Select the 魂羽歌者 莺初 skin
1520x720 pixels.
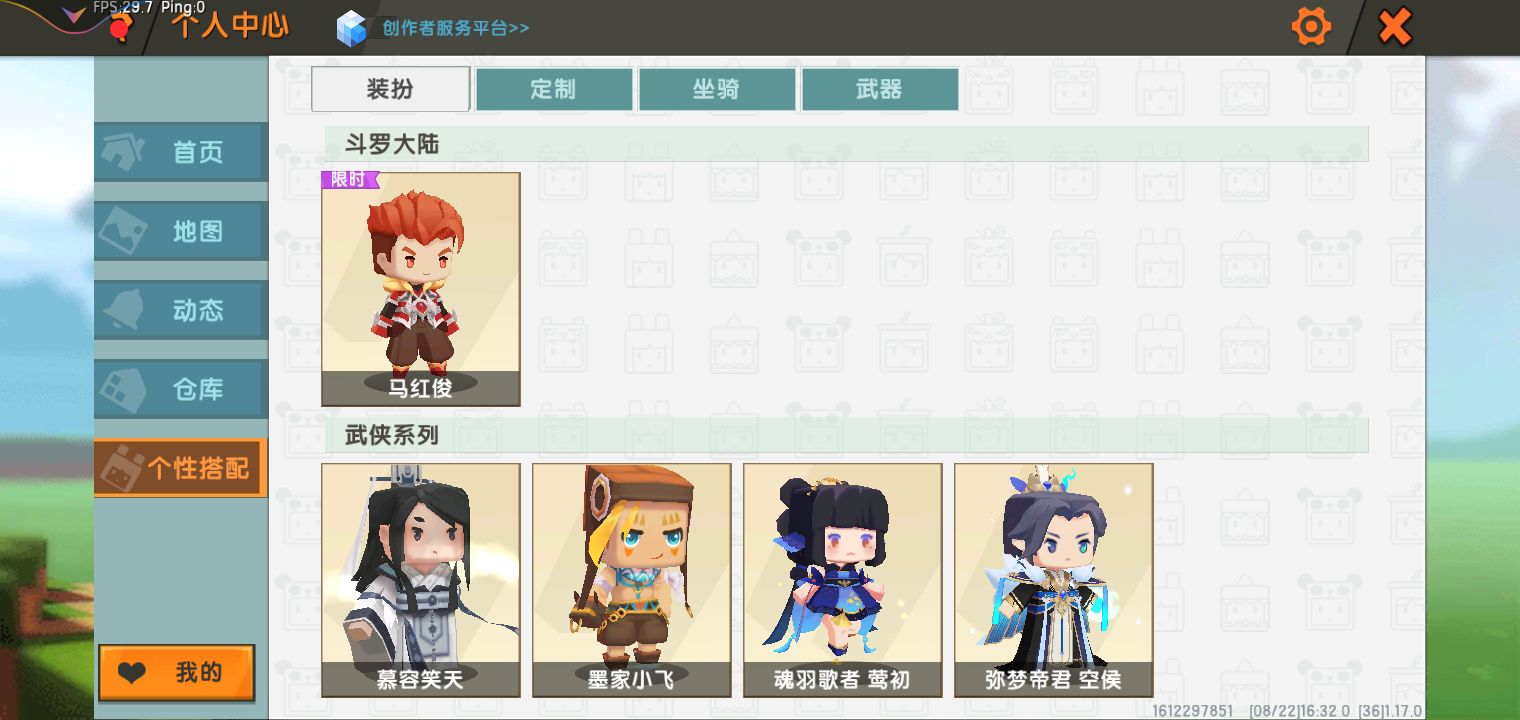(843, 580)
